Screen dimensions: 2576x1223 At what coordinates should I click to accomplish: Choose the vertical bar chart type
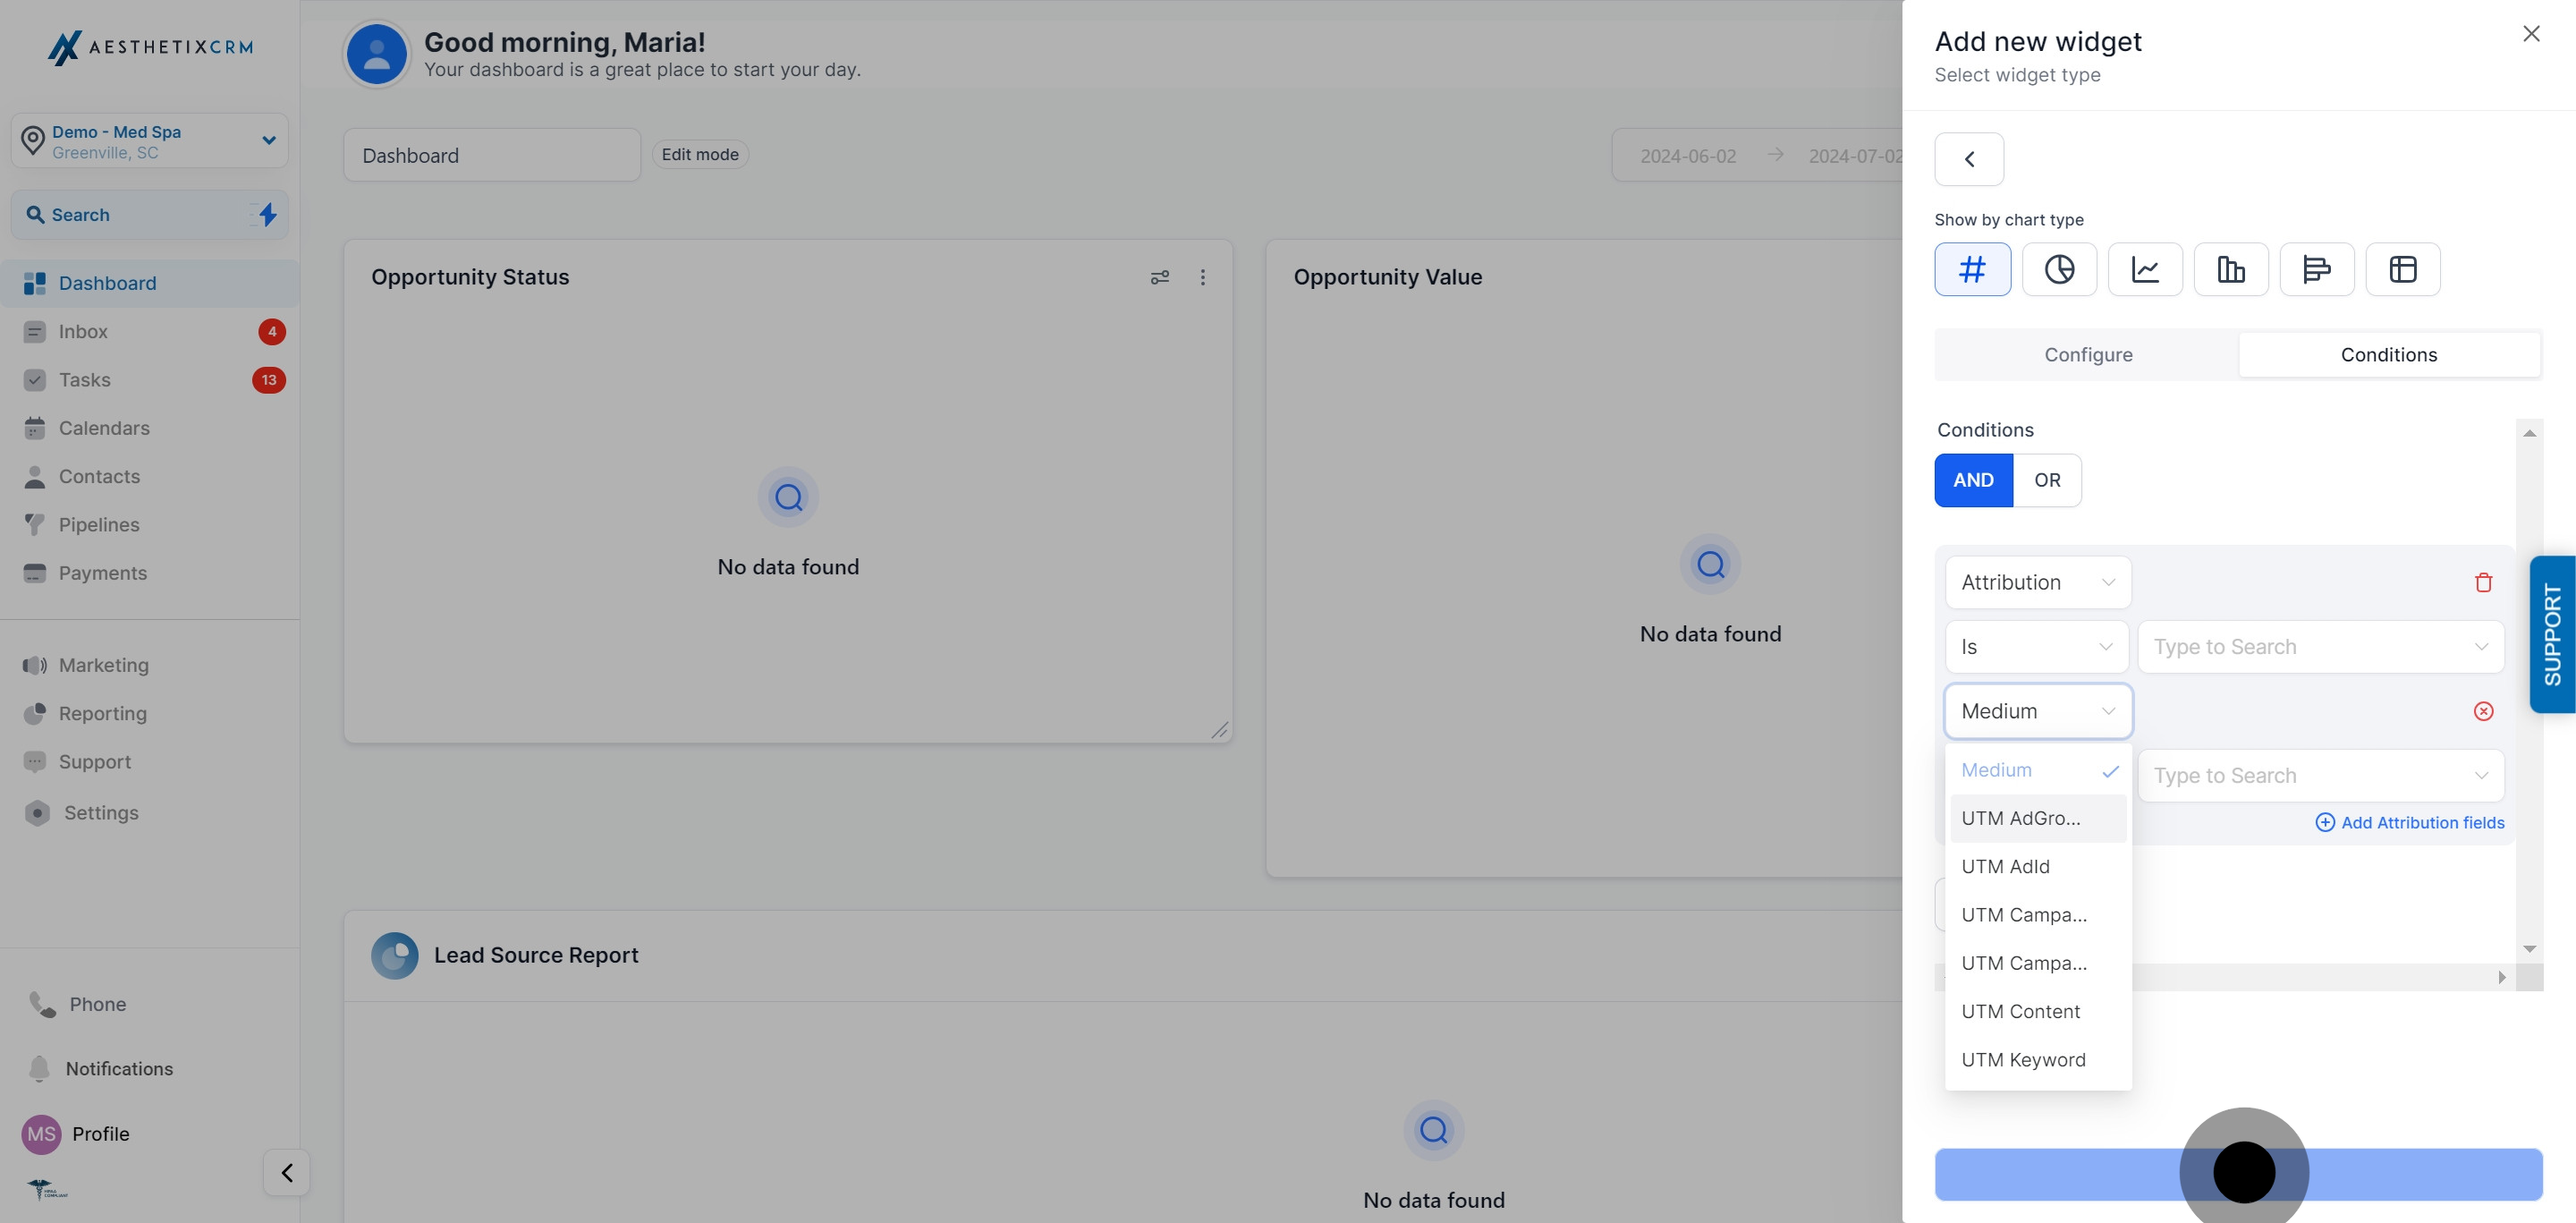tap(2231, 269)
